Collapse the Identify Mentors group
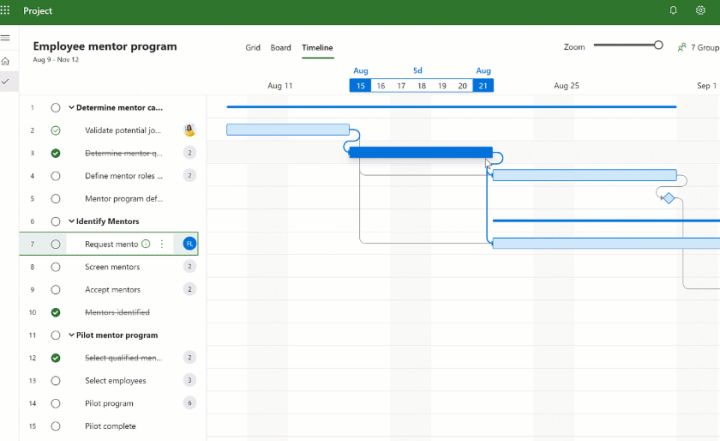Viewport: 720px width, 441px height. tap(71, 221)
